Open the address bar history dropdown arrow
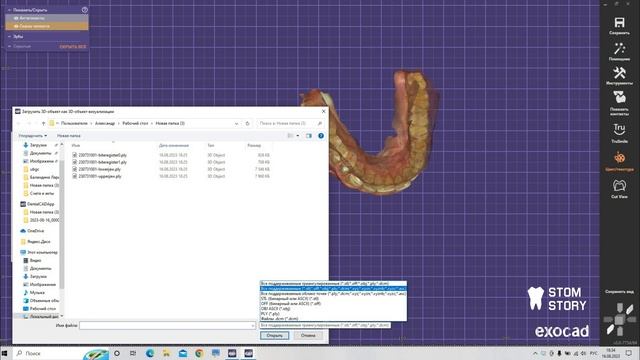The image size is (640, 360). 236,123
